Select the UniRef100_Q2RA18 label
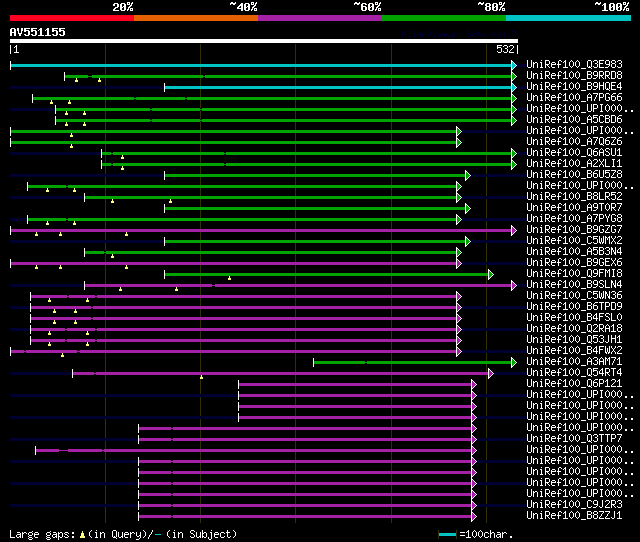Screen dimensions: 640x542 point(574,329)
